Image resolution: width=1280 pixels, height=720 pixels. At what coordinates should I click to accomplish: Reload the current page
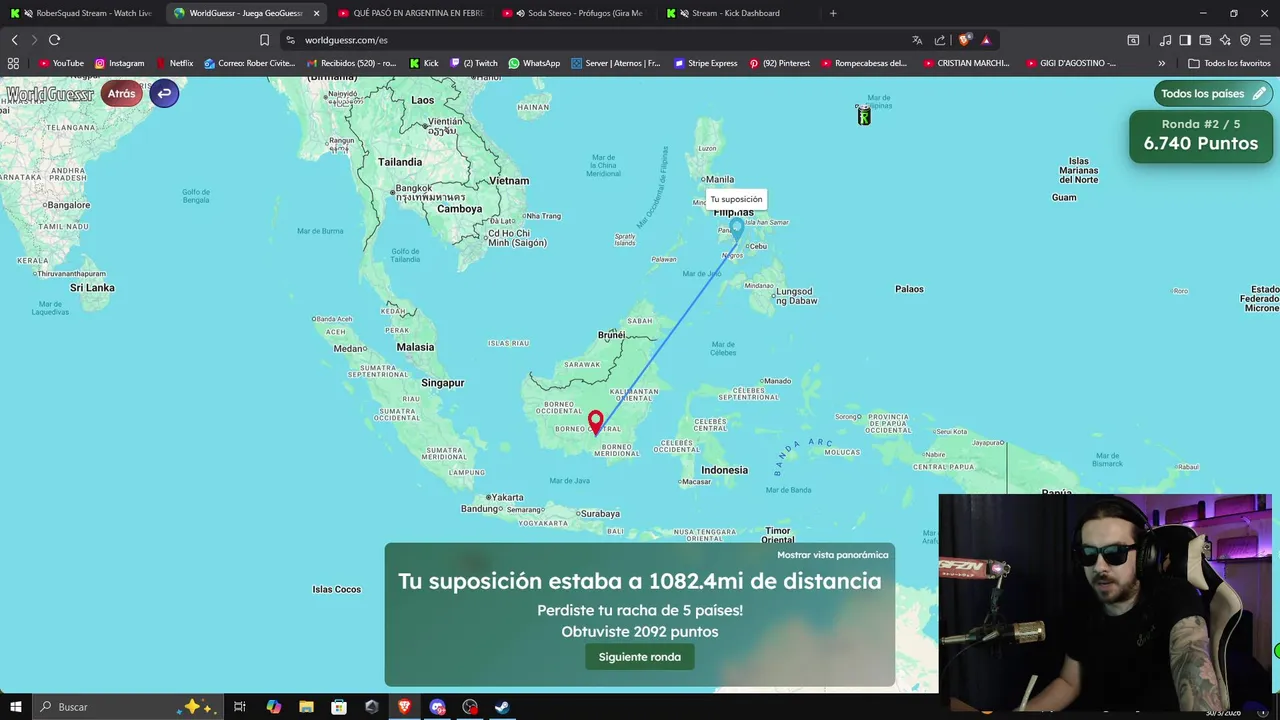click(54, 40)
